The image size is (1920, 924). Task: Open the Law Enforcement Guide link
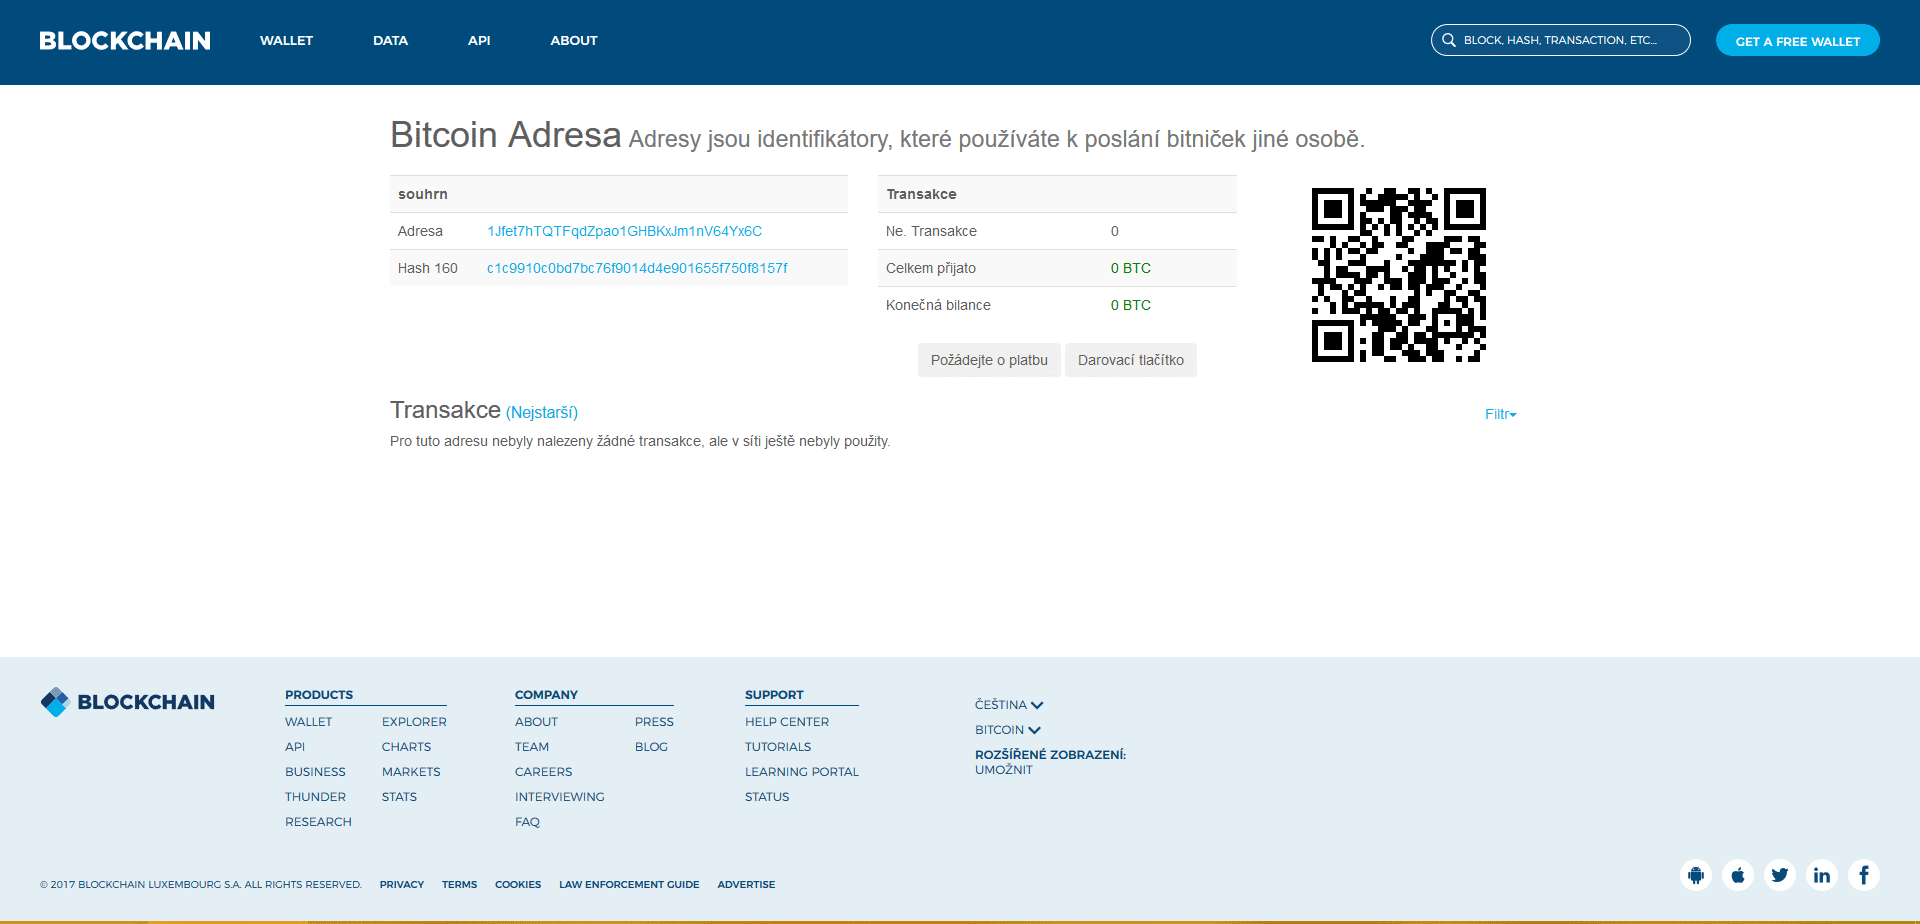[629, 885]
